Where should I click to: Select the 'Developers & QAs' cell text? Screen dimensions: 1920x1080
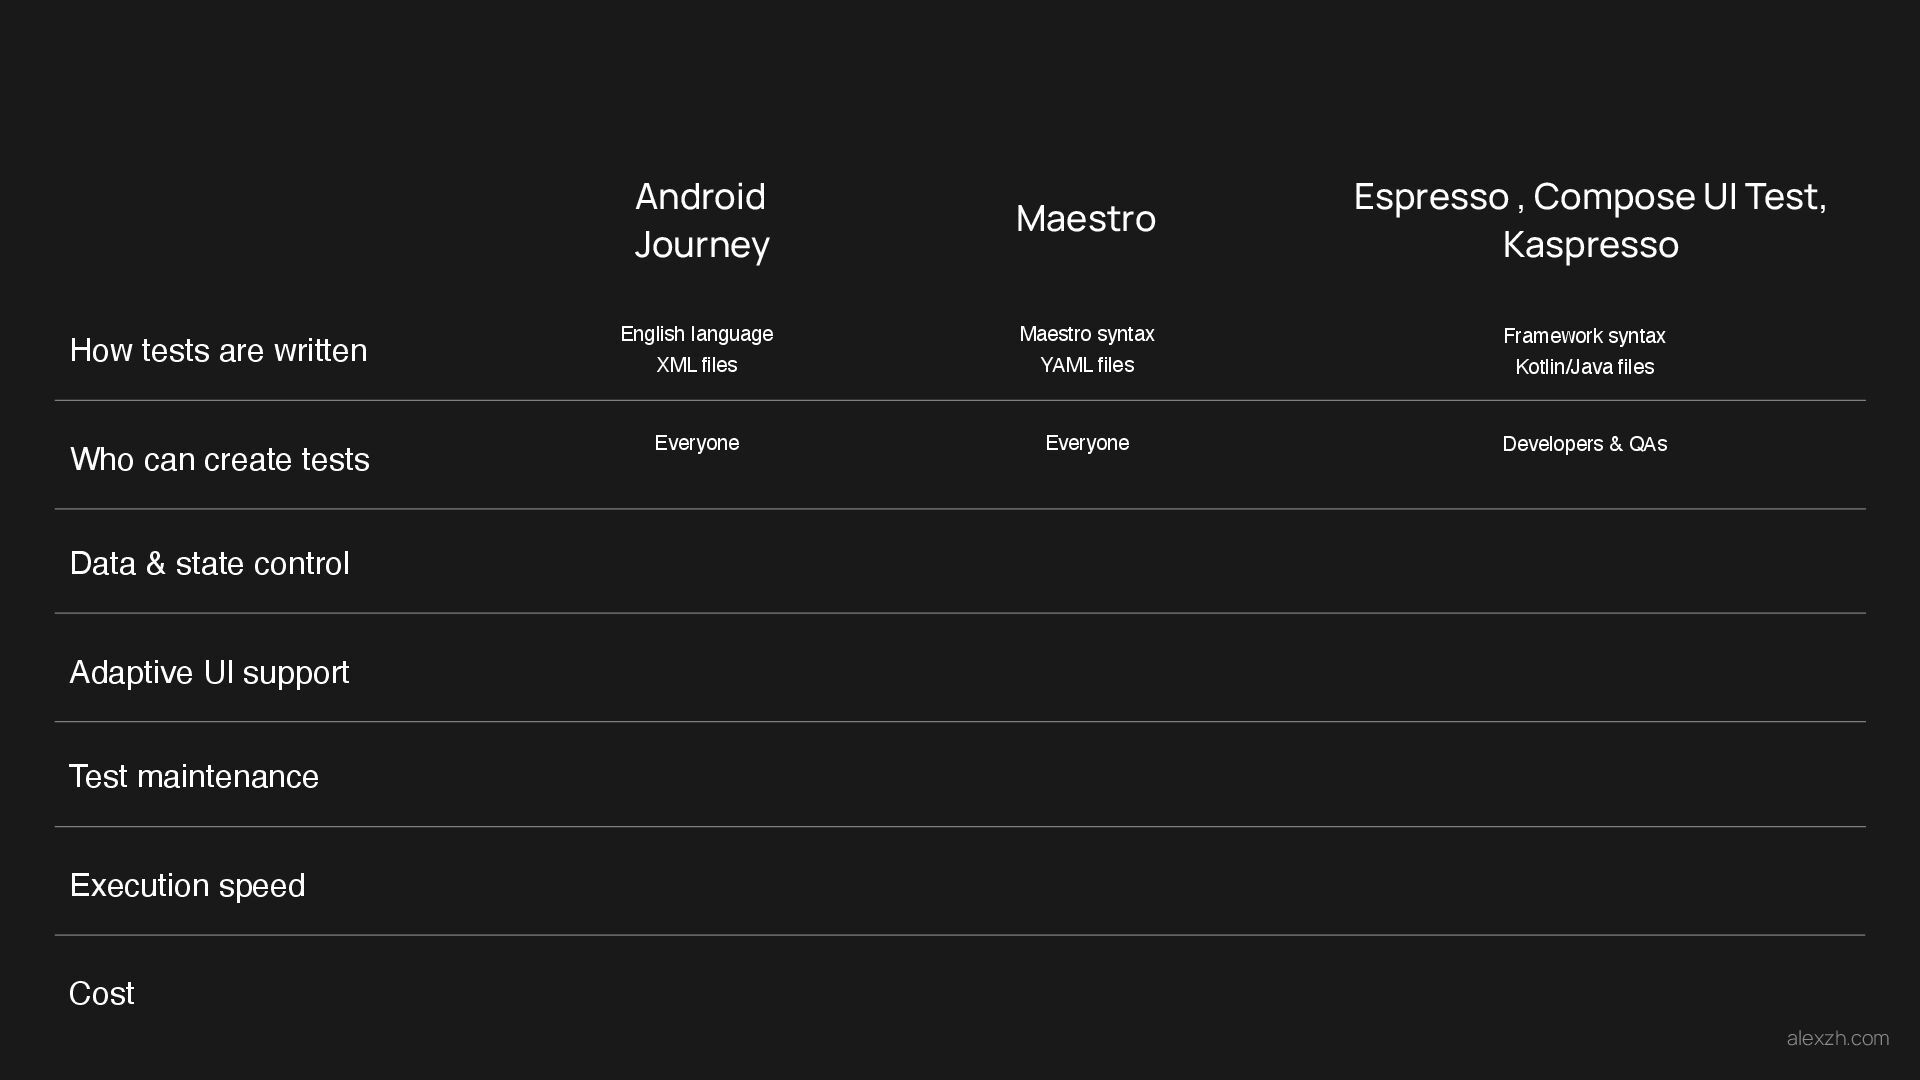click(x=1584, y=444)
